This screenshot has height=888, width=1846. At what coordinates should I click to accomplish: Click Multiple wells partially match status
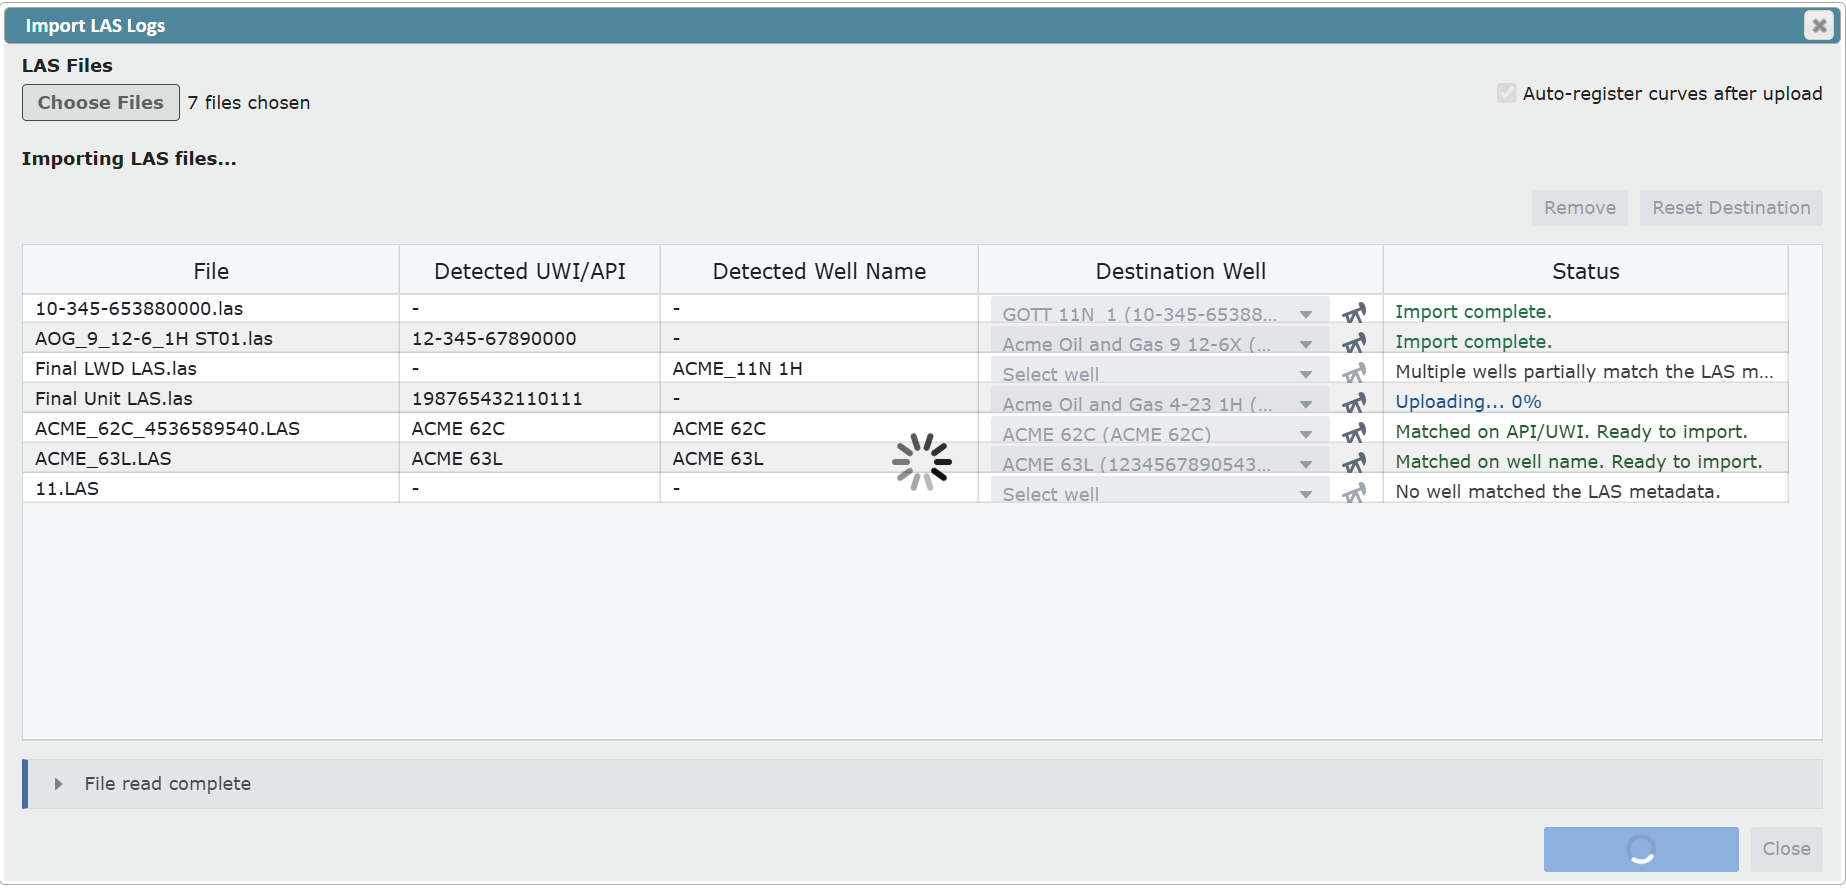coord(1584,372)
